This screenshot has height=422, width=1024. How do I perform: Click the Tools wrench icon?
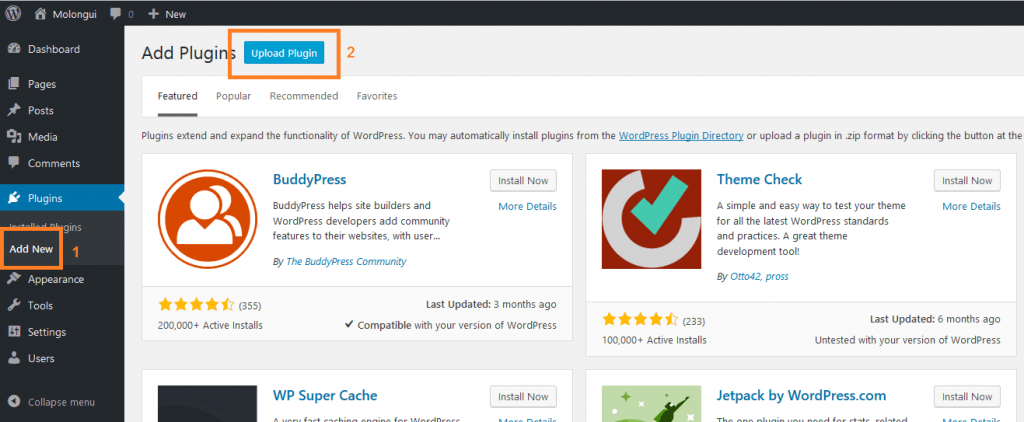coord(14,305)
